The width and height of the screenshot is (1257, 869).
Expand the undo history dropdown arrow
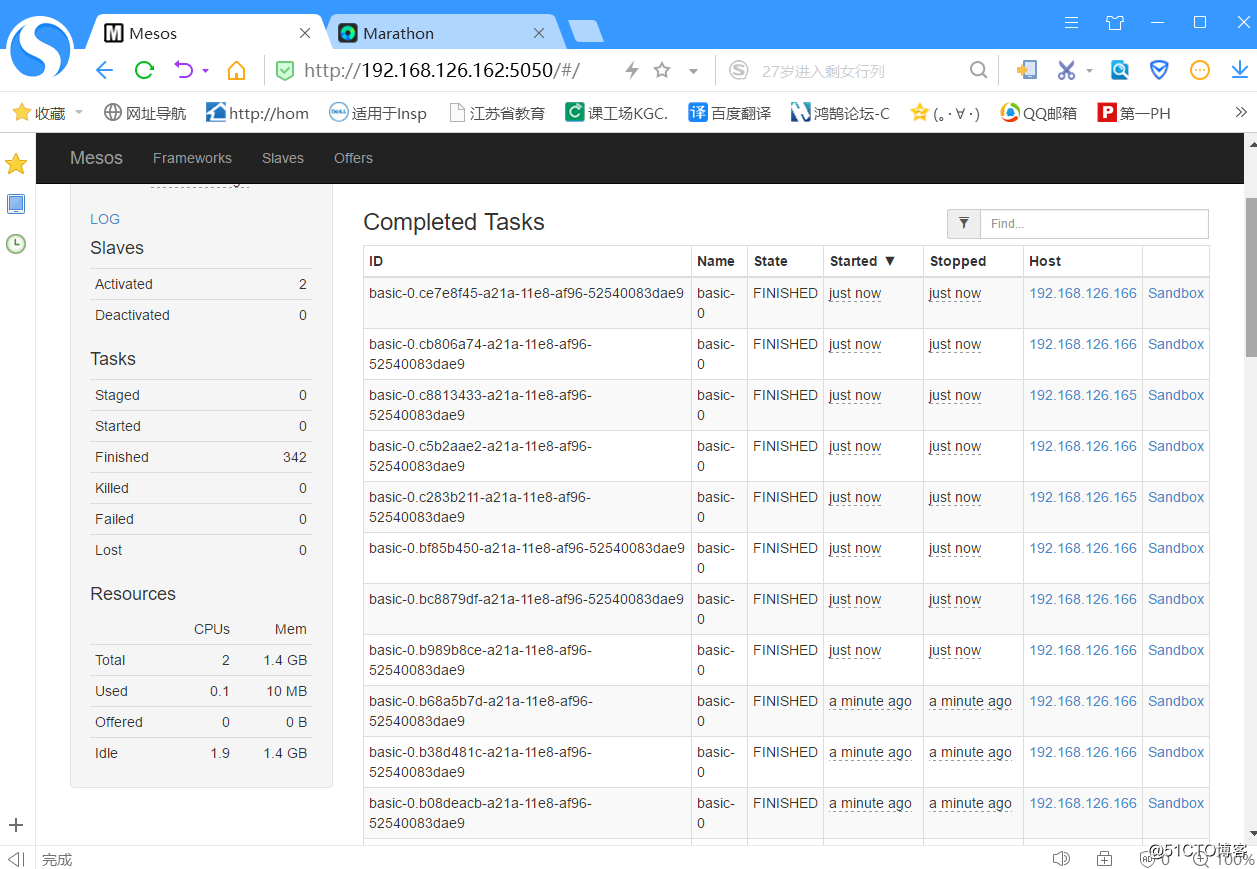pos(205,71)
